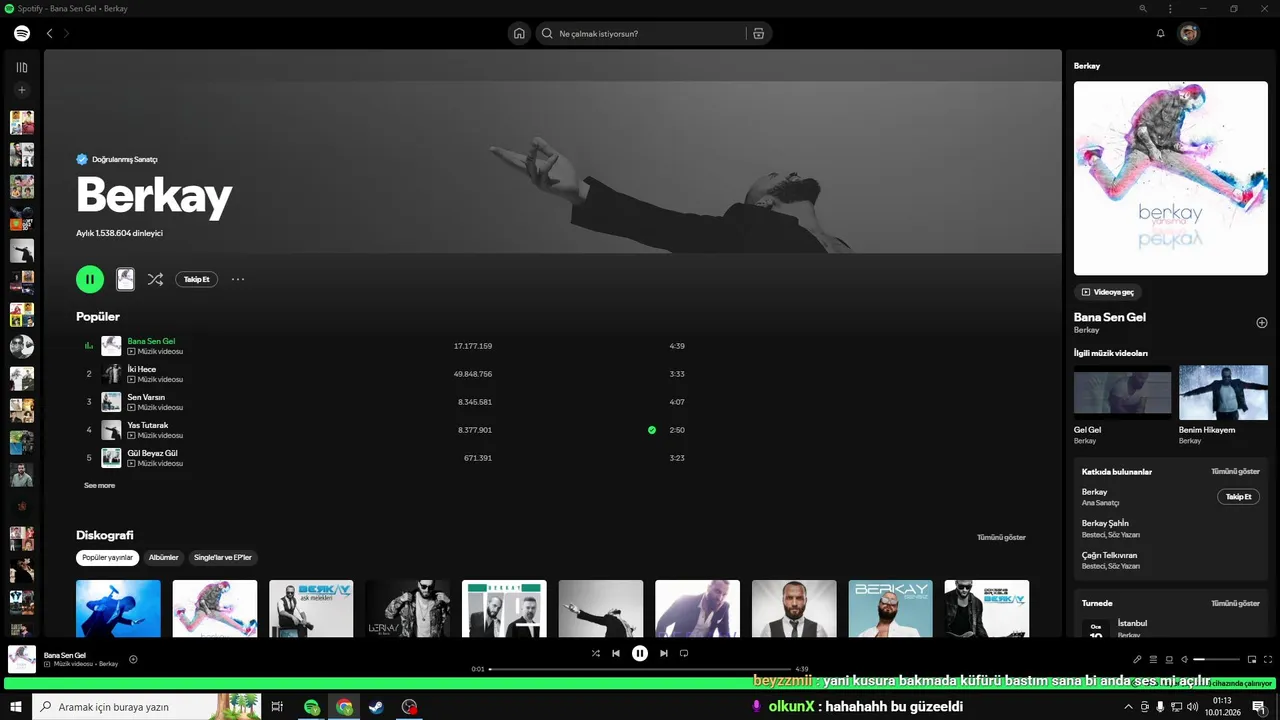Skip to the next track
This screenshot has width=1280, height=720.
pos(664,653)
